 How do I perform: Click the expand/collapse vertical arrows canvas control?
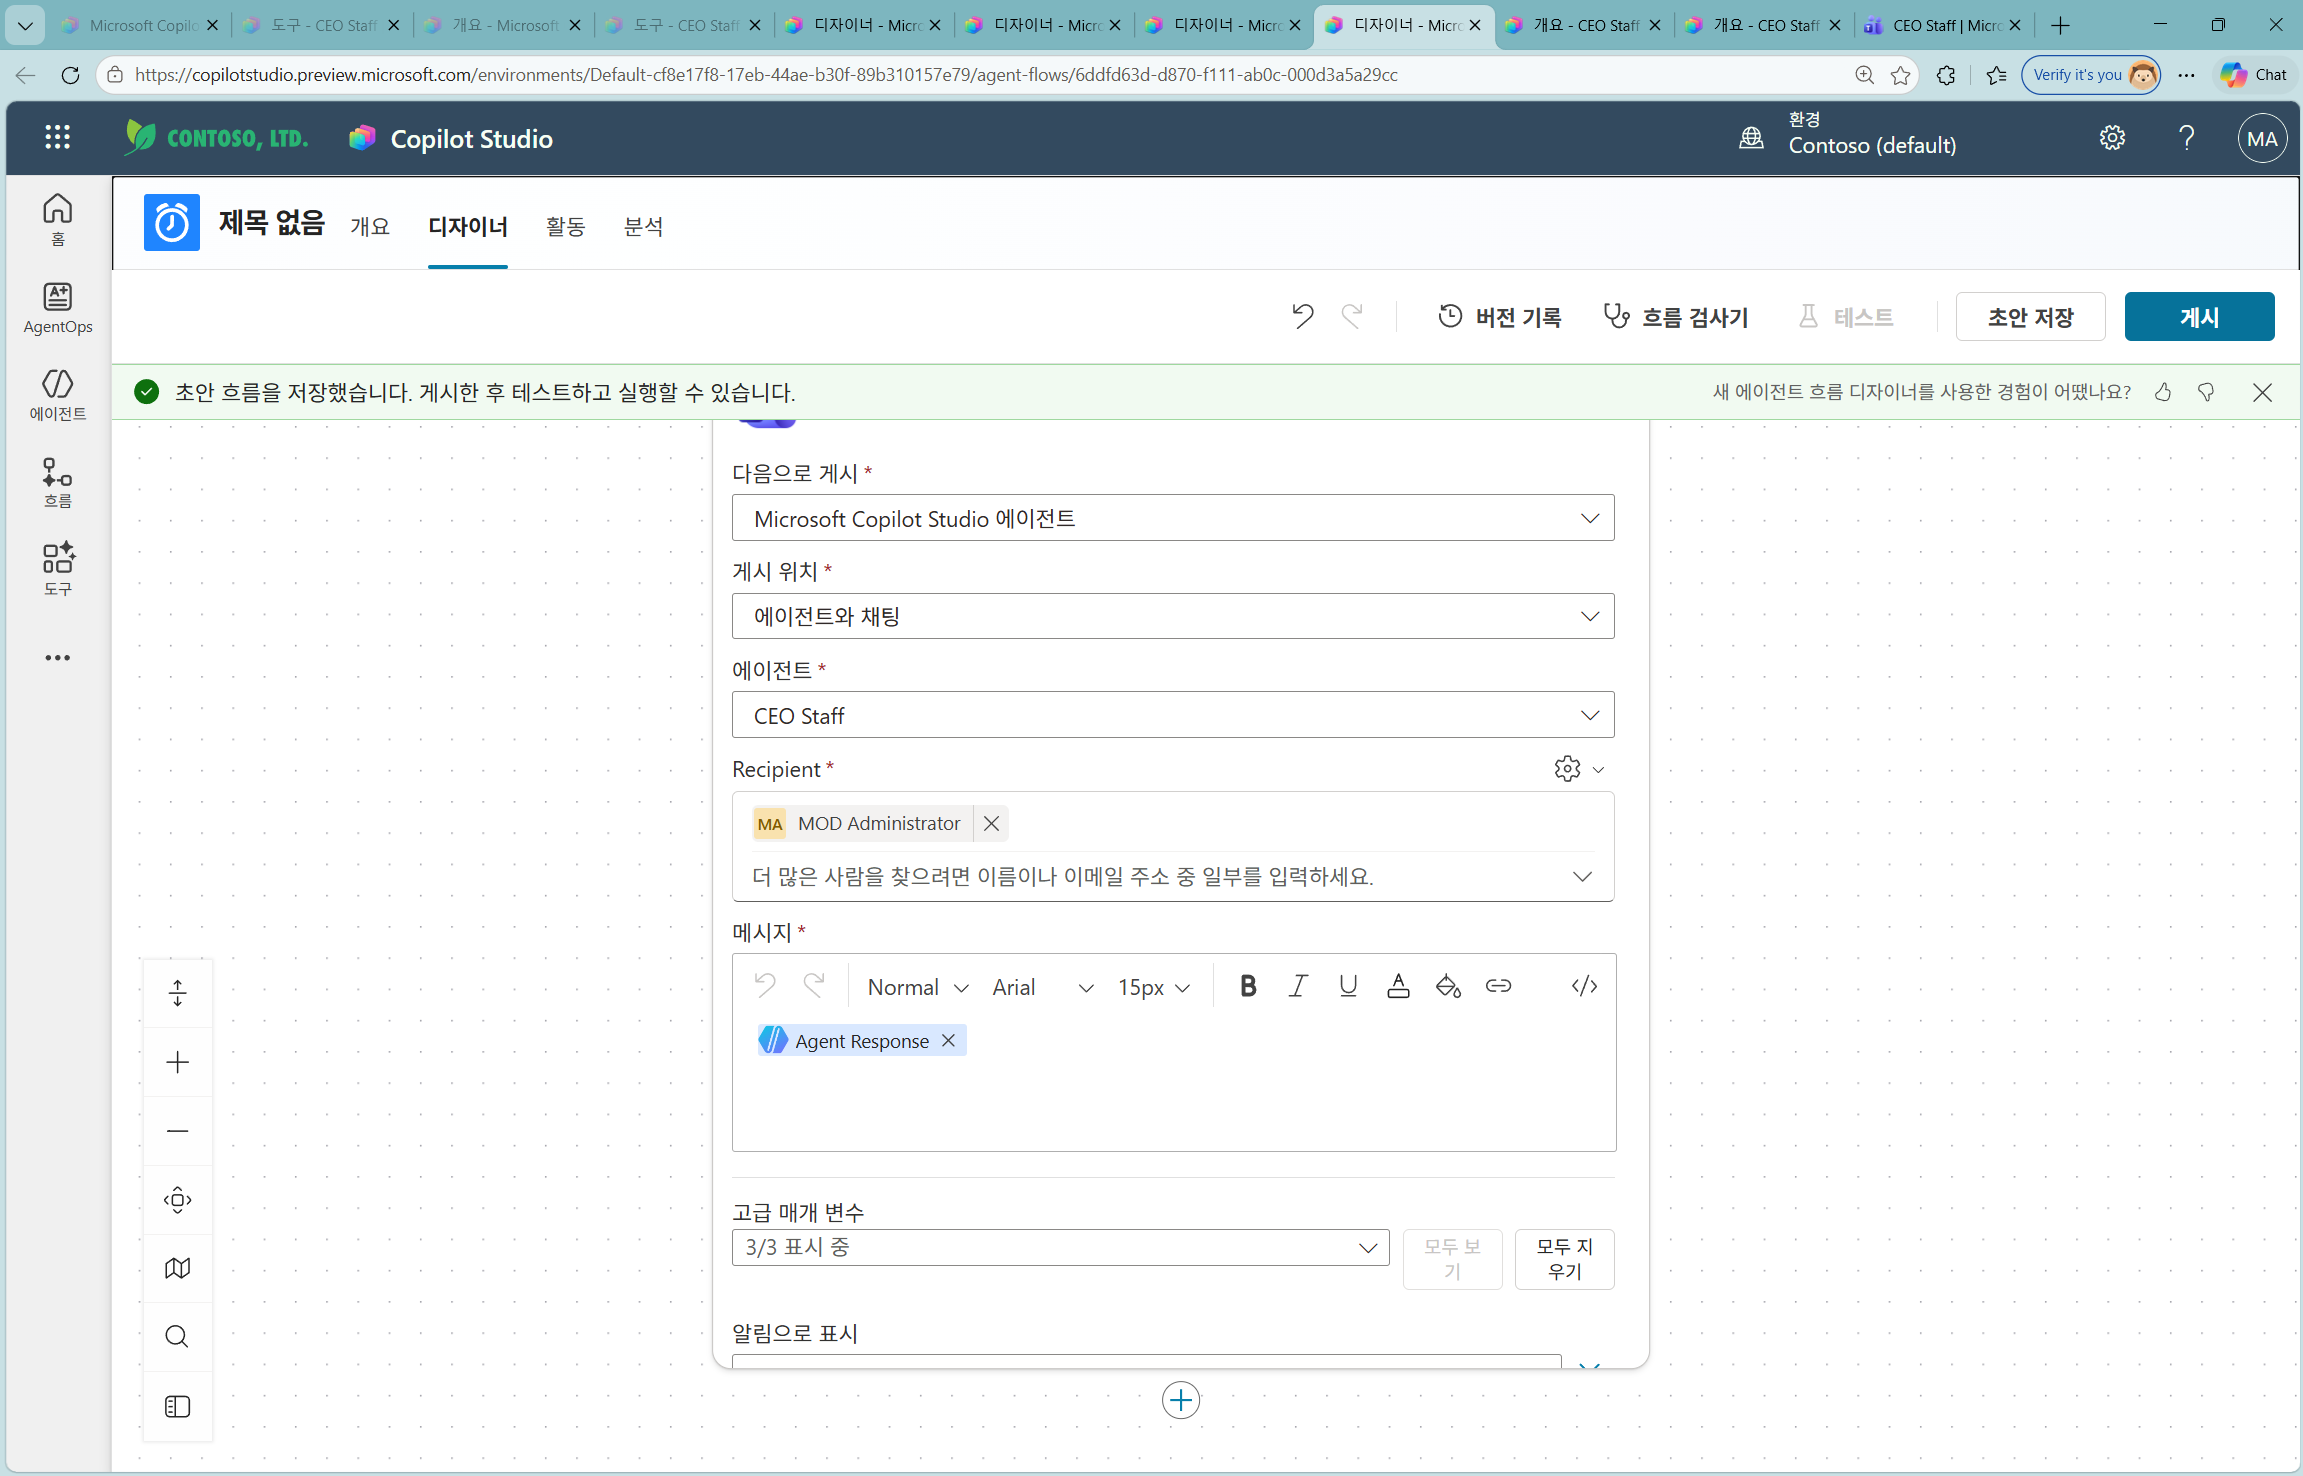pos(178,993)
